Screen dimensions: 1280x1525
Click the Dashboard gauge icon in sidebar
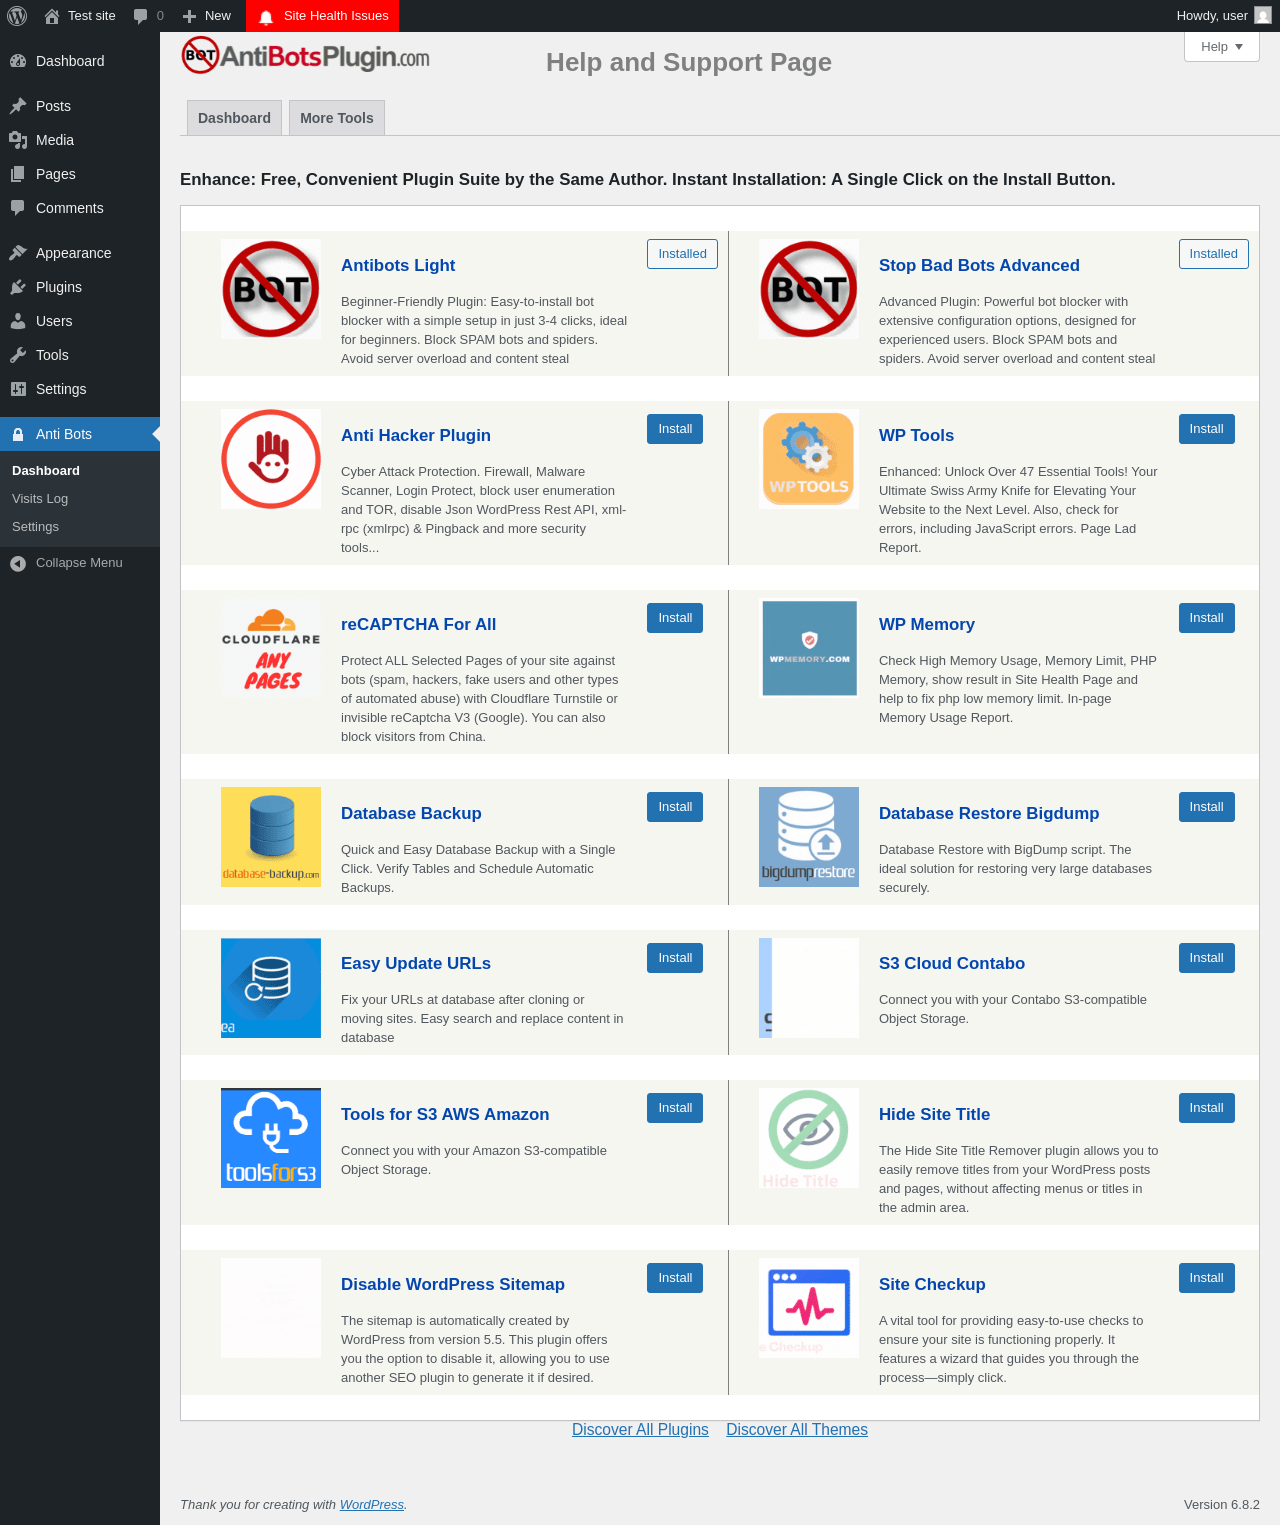click(18, 61)
